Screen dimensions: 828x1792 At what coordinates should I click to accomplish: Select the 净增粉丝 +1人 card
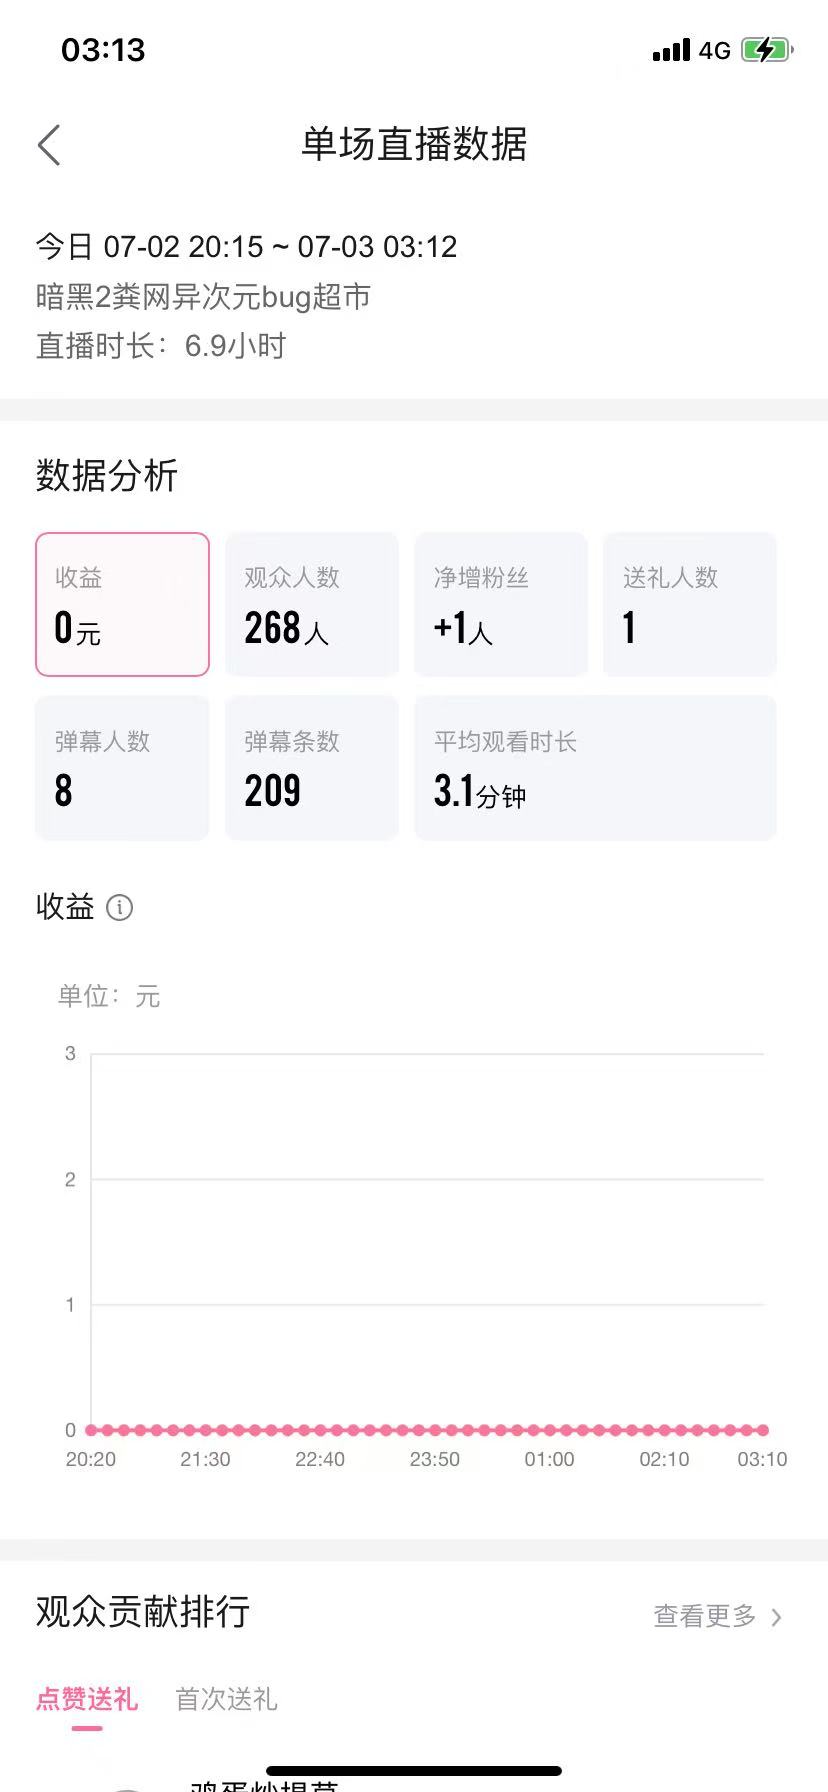[x=501, y=604]
